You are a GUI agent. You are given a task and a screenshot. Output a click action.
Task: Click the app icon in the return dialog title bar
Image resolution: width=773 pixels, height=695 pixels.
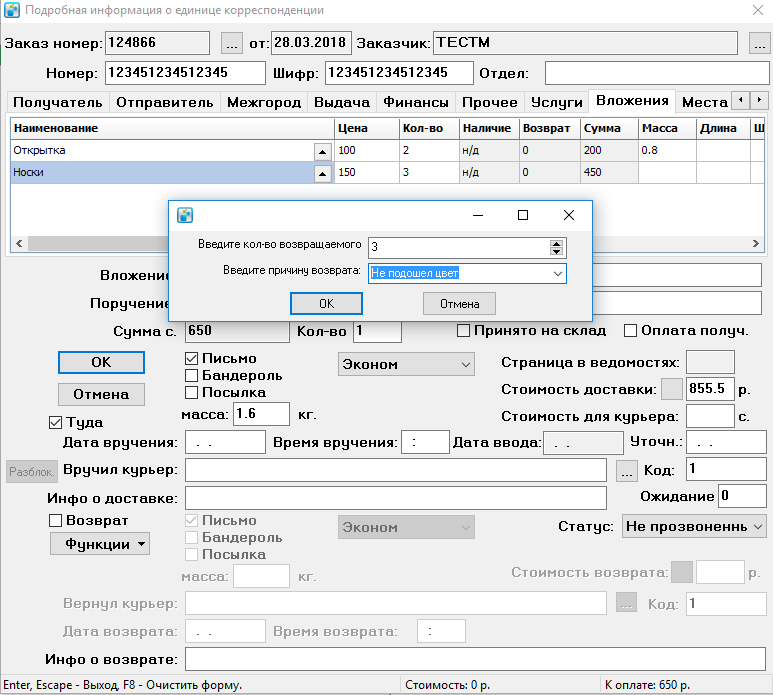[185, 215]
